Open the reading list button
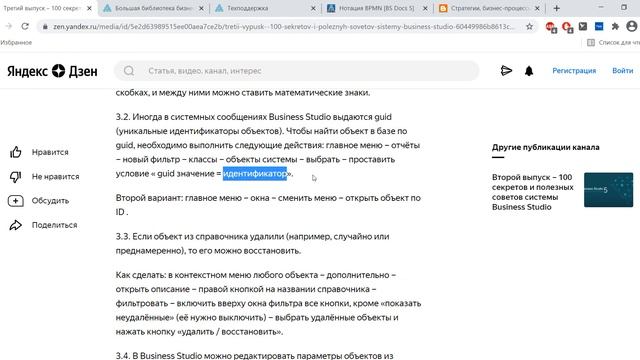Viewport: 640px width, 360px height. pyautogui.click(x=613, y=42)
